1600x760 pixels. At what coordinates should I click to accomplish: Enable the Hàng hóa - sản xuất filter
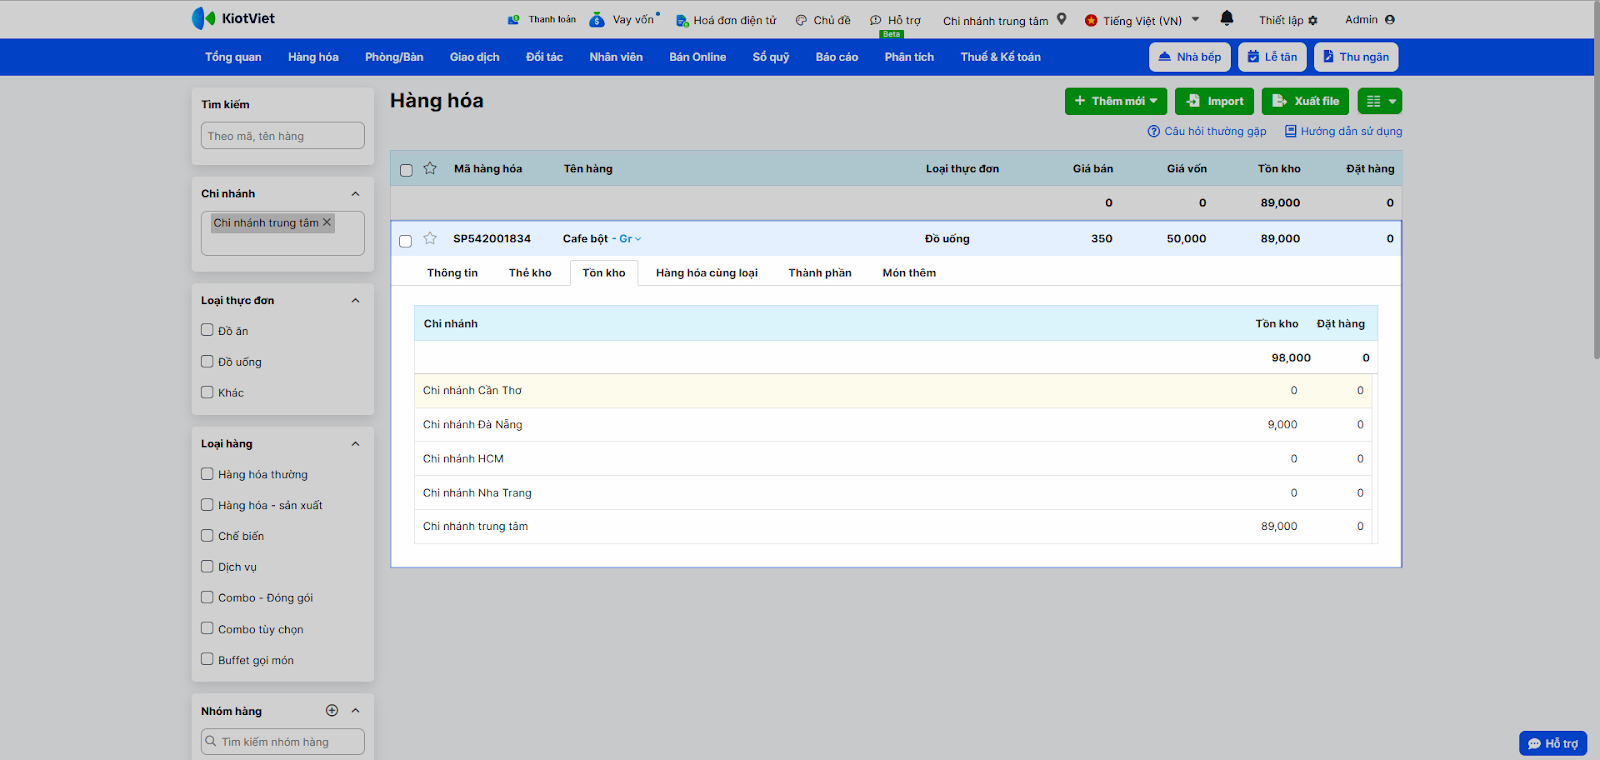207,505
